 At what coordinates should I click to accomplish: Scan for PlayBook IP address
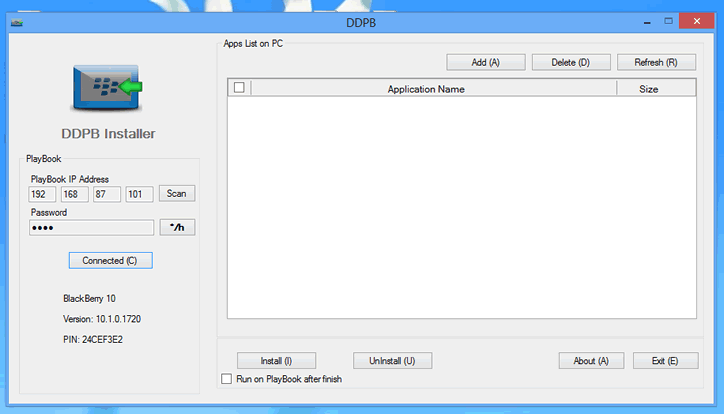[177, 193]
